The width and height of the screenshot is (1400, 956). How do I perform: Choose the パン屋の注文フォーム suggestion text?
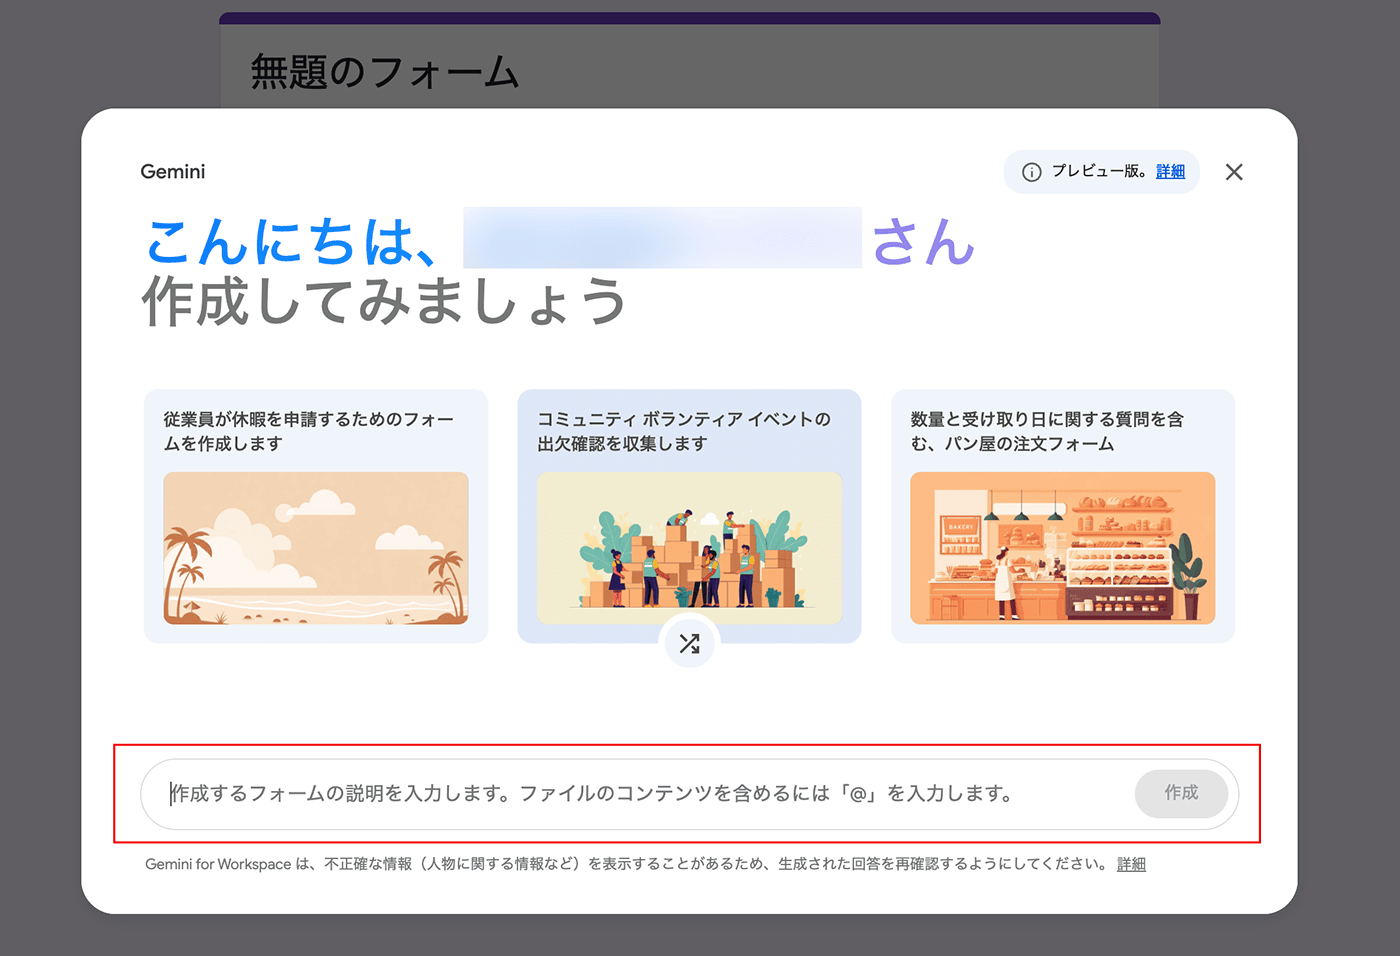(x=1046, y=431)
